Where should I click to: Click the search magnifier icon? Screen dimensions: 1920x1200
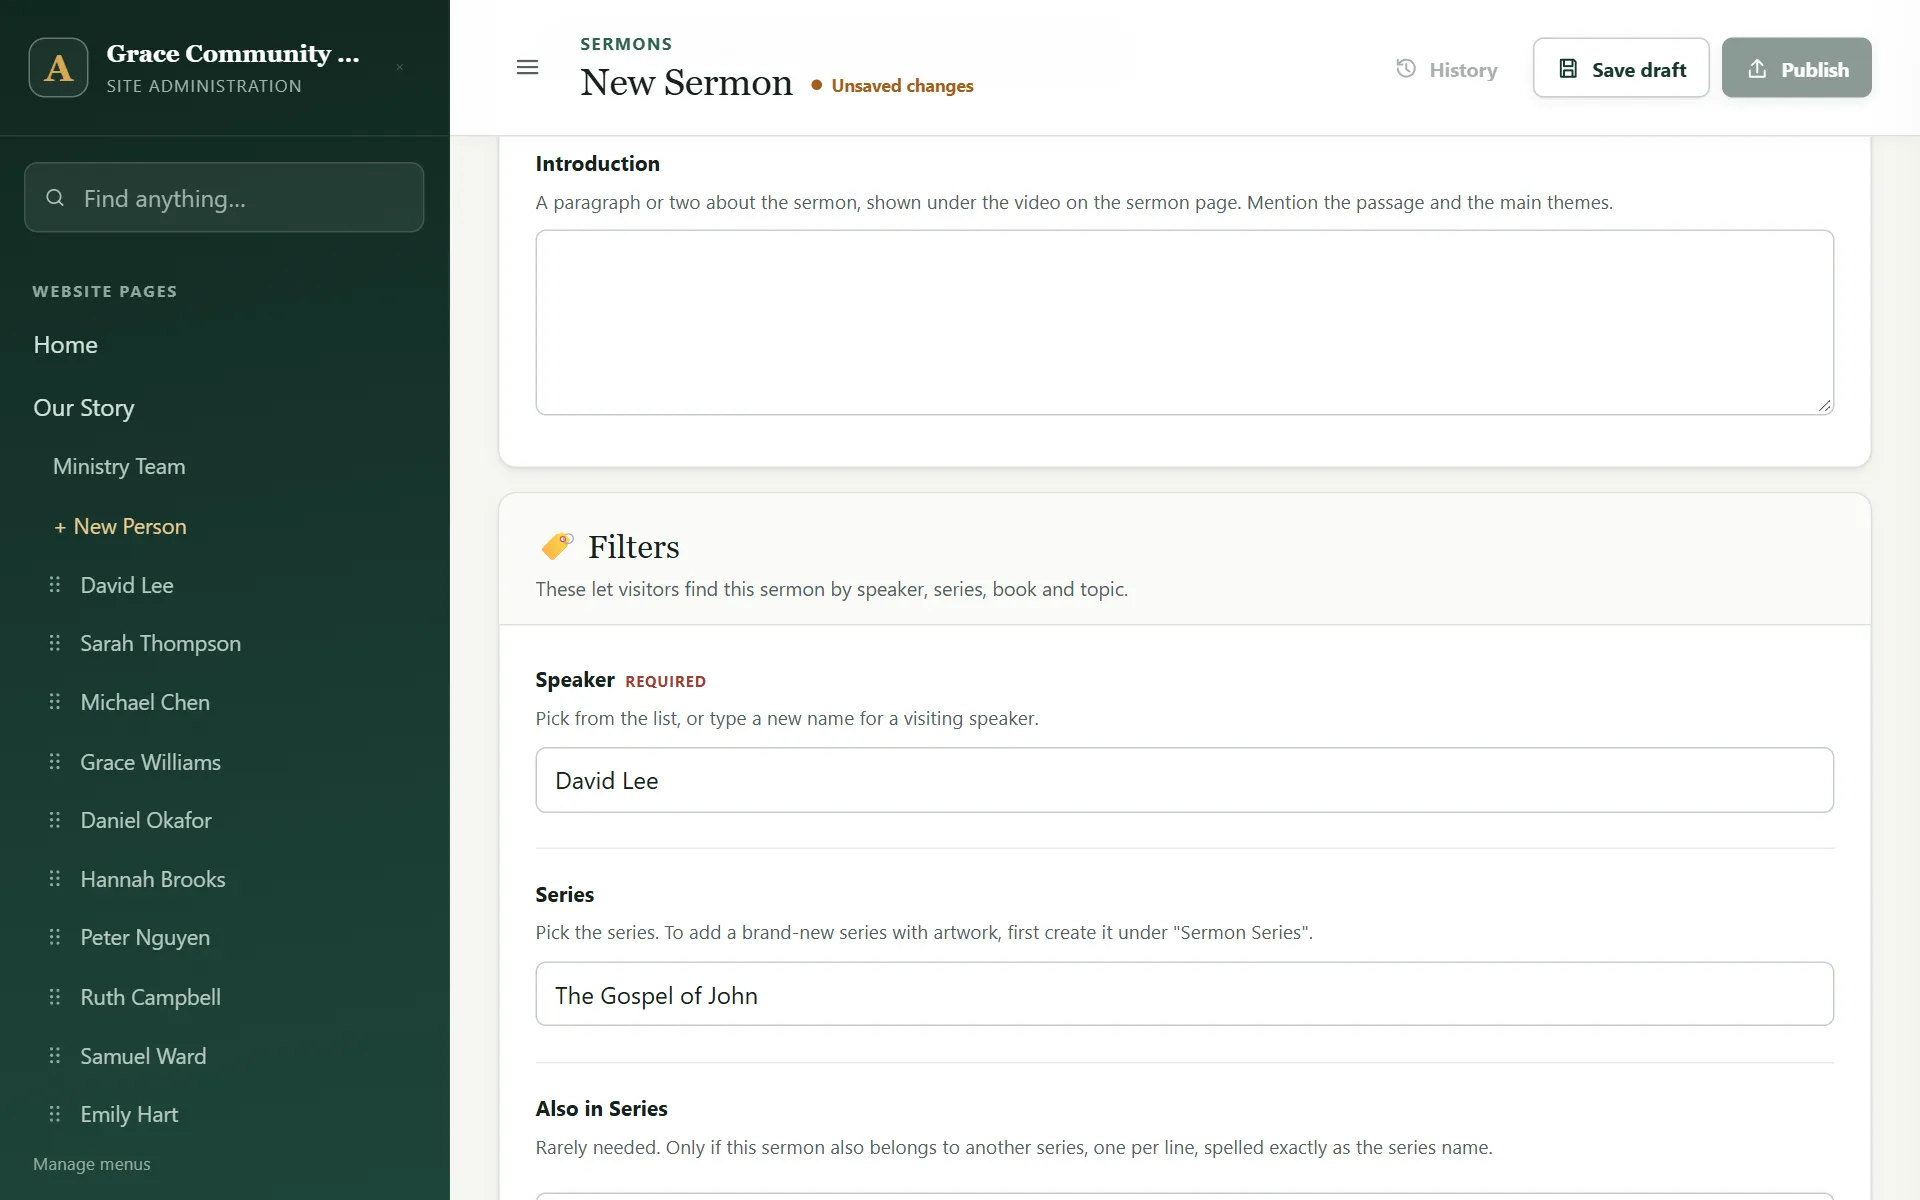[55, 198]
